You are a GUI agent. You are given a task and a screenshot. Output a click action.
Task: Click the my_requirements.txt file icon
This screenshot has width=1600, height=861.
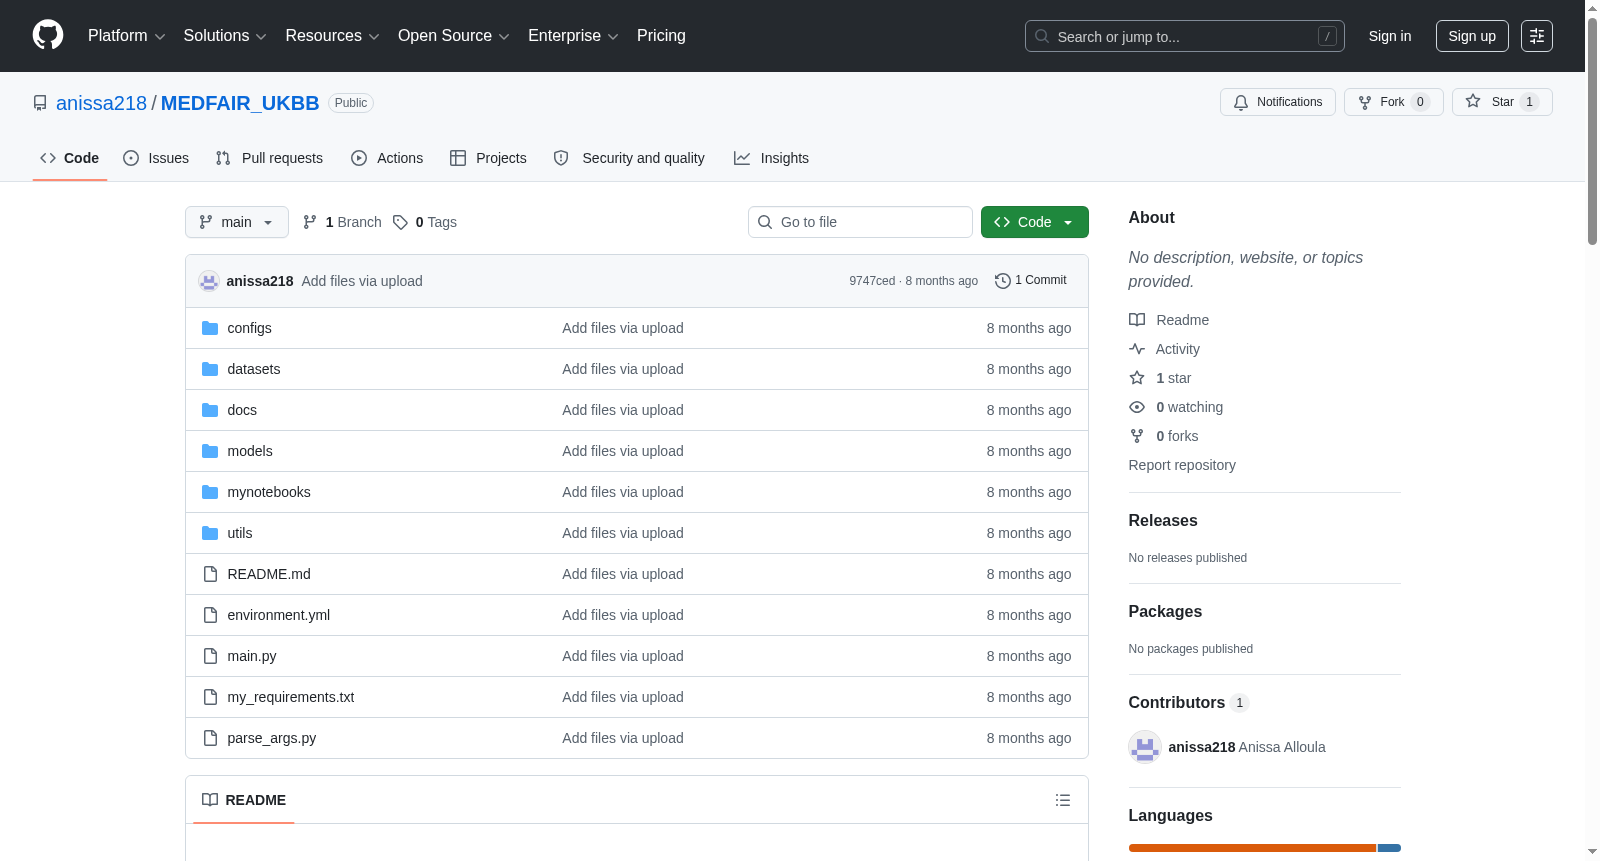(210, 697)
